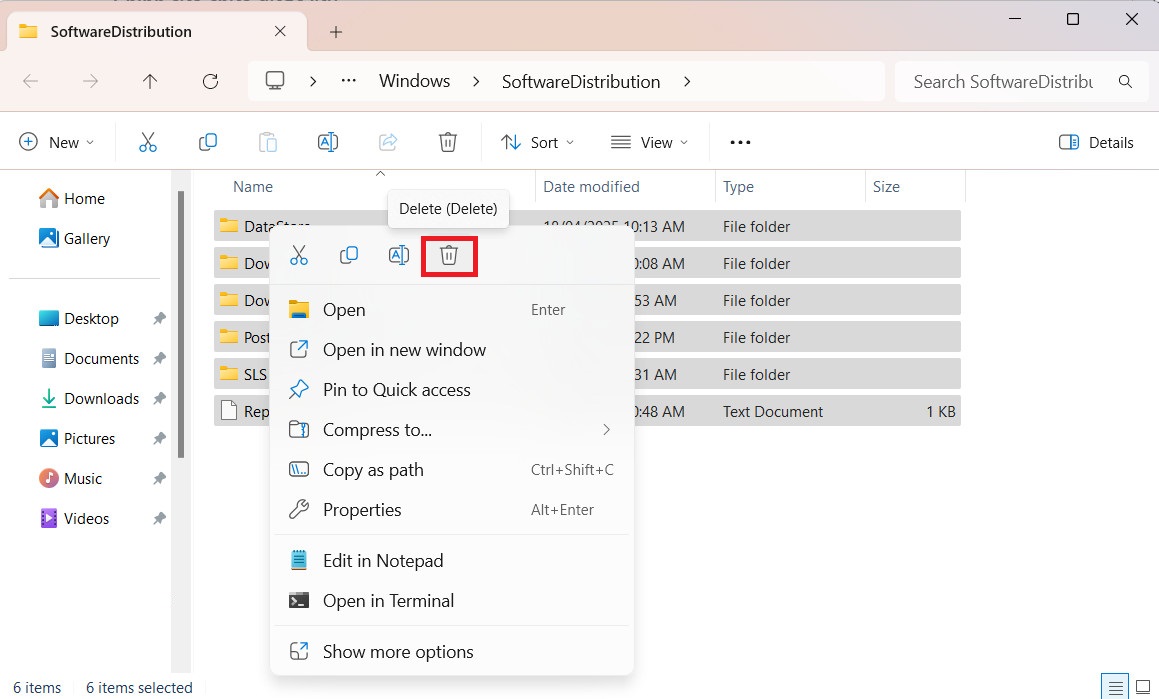Click the Delete trash icon in the toolbar

[448, 142]
